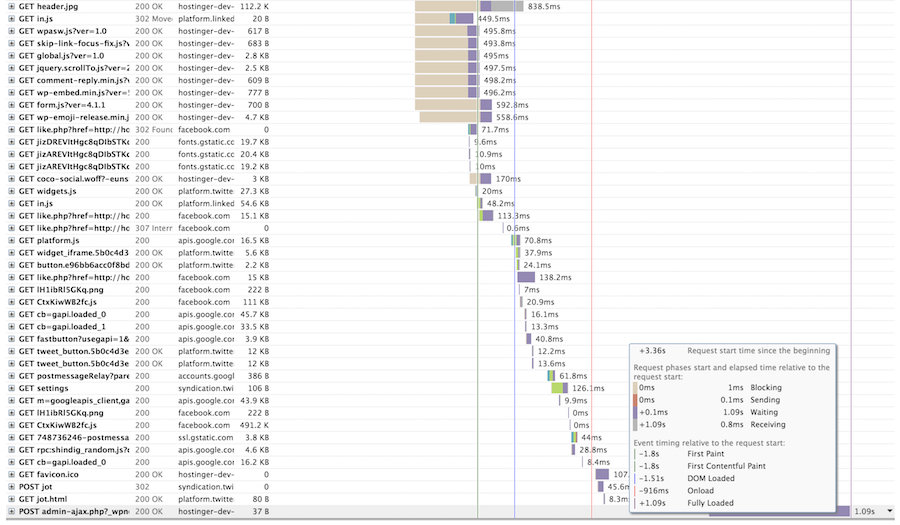This screenshot has height=525, width=900.
Task: Expand the GET header.jpg request row
Action: 9,6
